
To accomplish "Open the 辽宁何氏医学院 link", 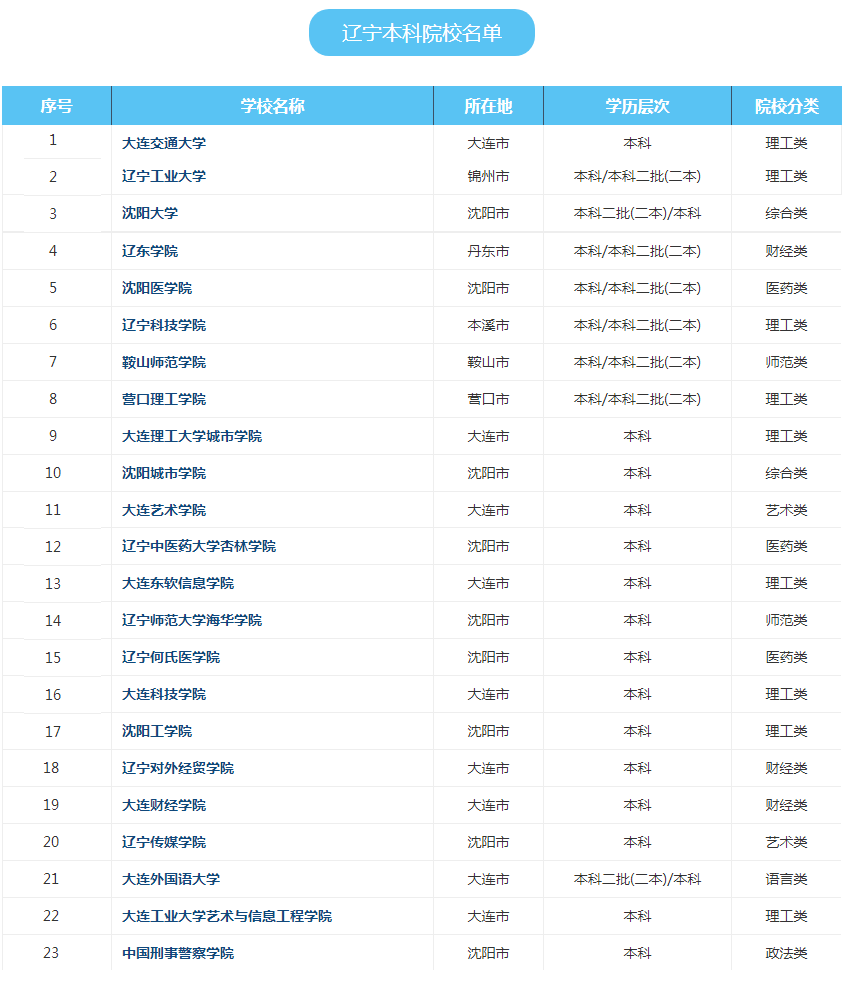I will pos(171,658).
